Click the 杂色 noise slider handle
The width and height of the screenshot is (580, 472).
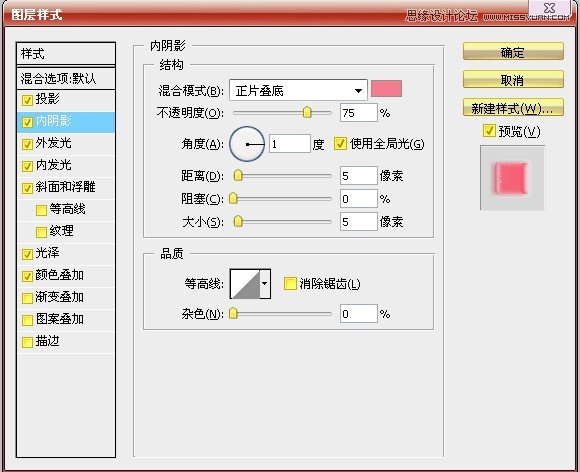pos(233,314)
